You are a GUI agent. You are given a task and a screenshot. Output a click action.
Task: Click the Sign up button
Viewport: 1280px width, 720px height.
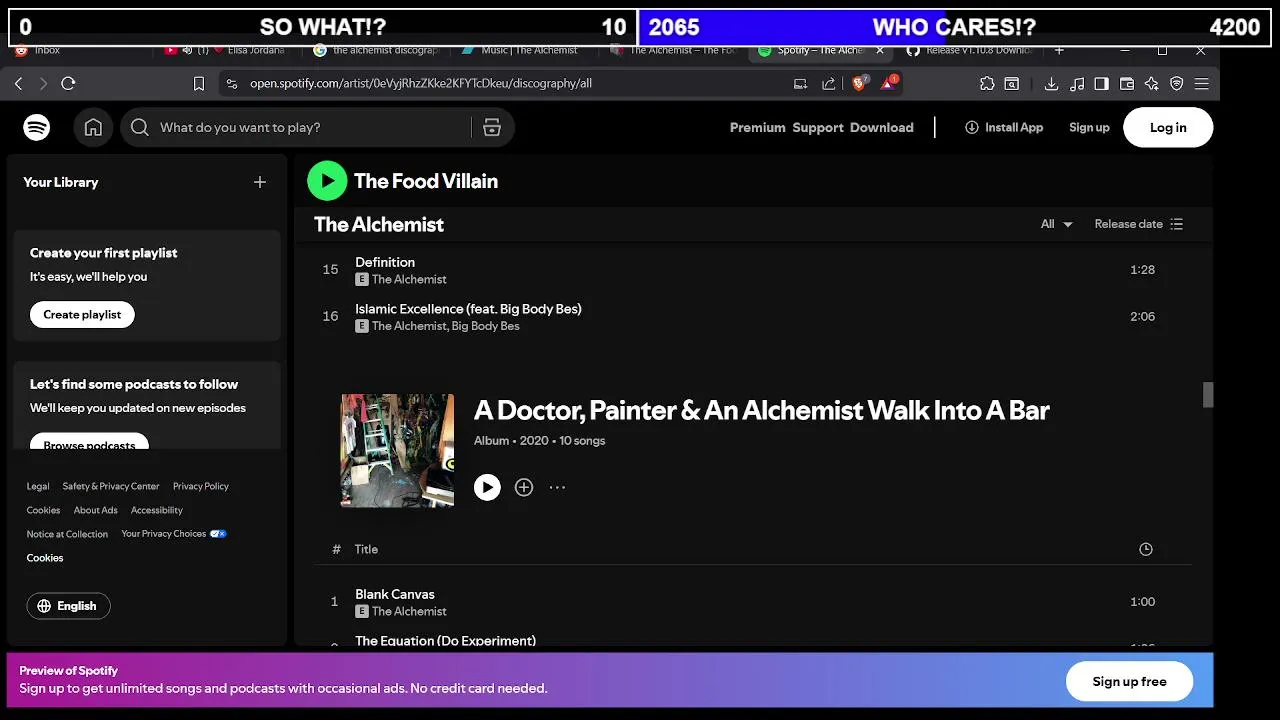point(1089,127)
